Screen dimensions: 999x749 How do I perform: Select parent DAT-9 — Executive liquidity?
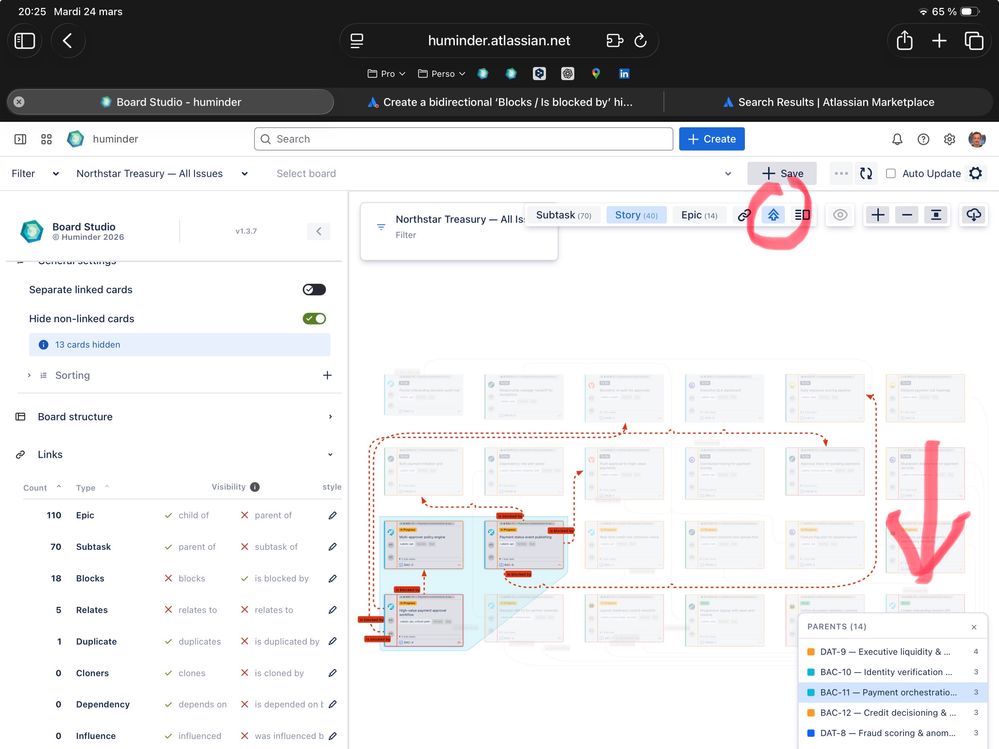(x=892, y=652)
